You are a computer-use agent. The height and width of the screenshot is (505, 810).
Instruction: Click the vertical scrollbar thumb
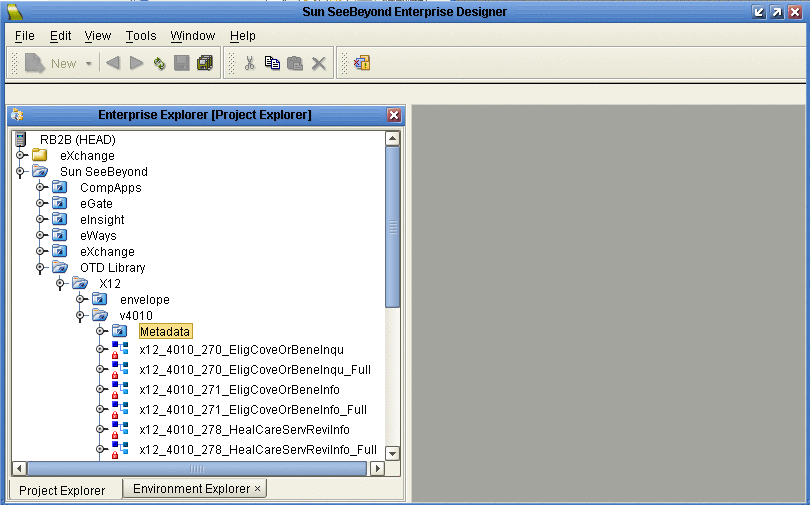click(393, 227)
